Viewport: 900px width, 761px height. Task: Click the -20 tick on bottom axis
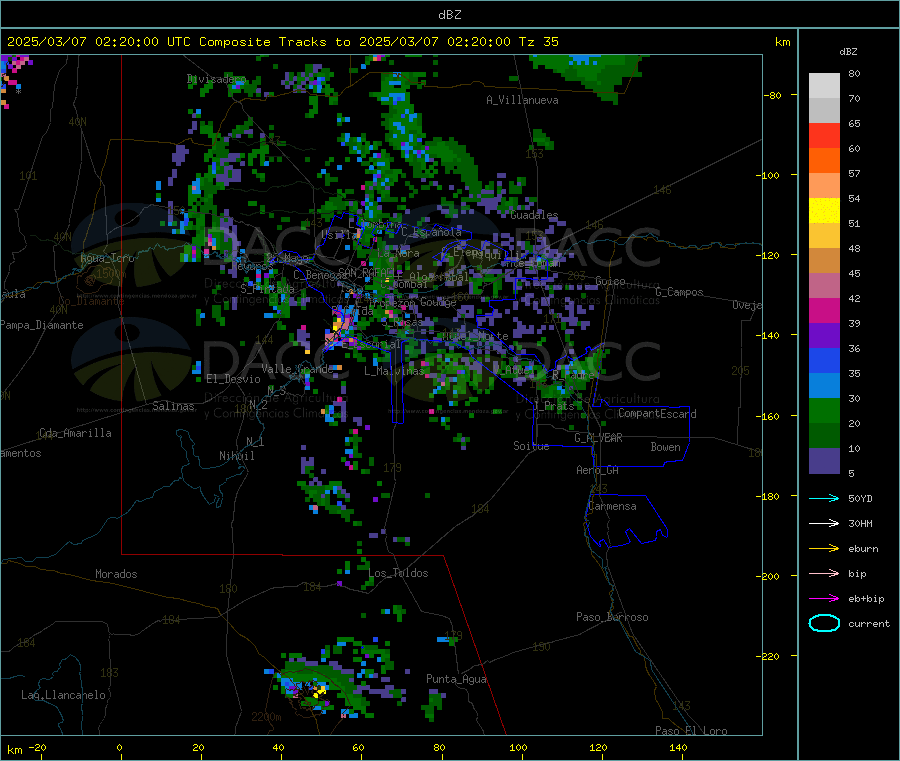(37, 747)
